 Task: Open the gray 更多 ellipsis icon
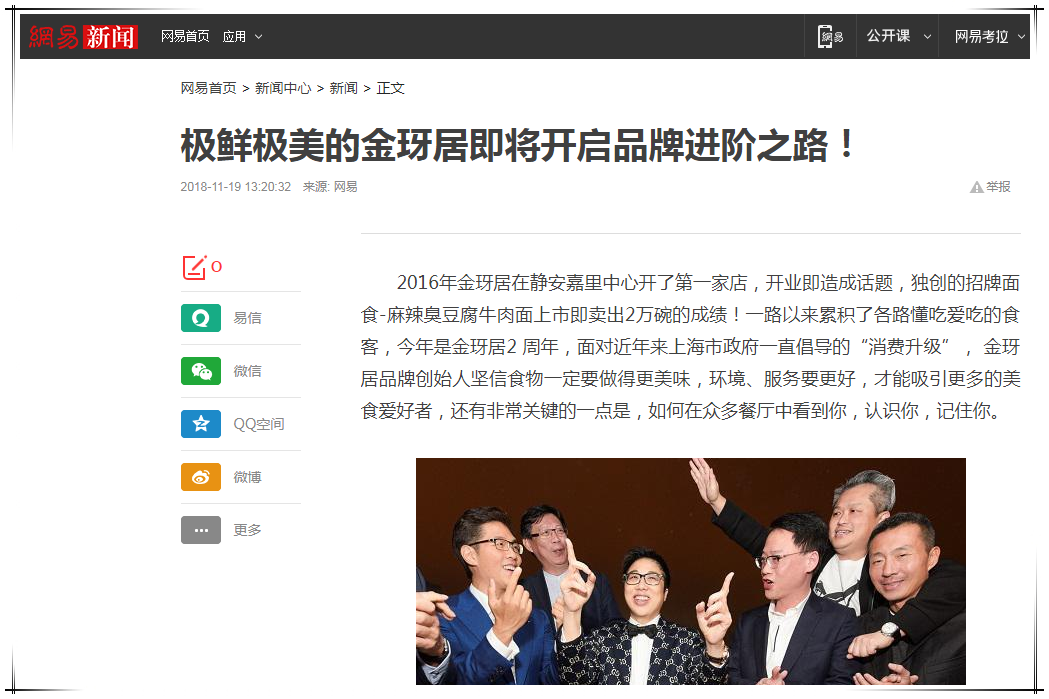(201, 530)
